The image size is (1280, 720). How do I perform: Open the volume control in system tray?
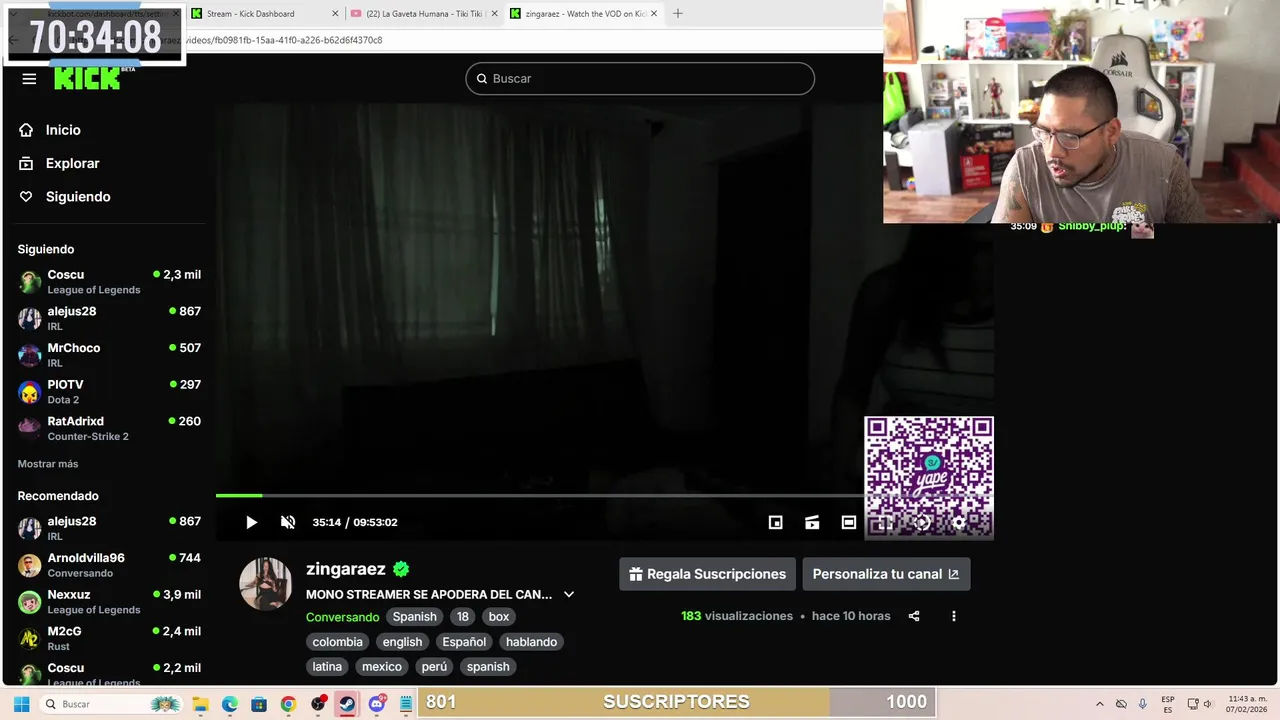click(1210, 704)
